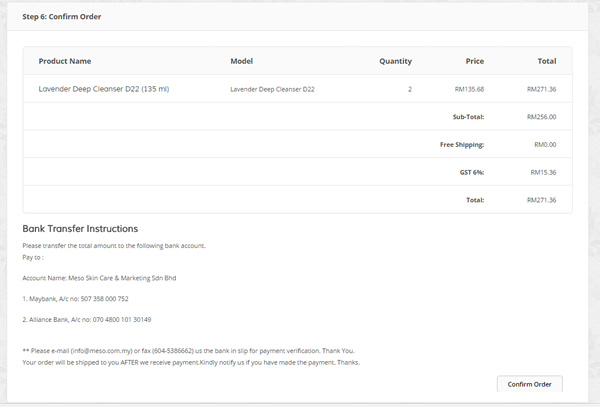Click the Price column header
600x407 pixels.
(474, 61)
